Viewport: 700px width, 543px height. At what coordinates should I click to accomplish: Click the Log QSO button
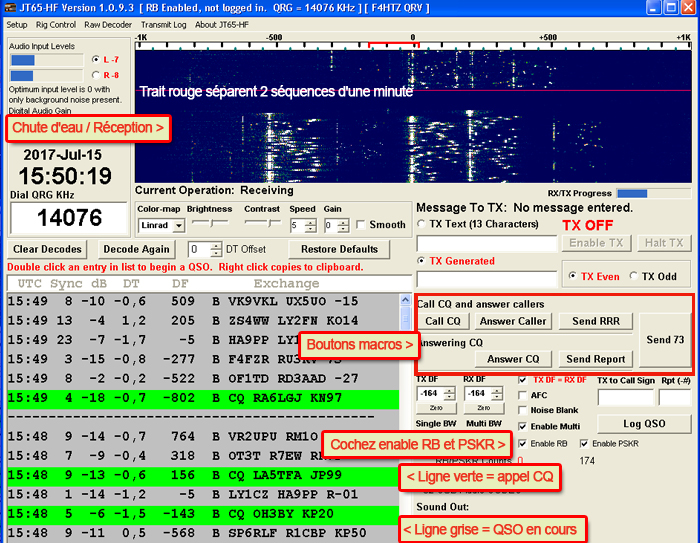(x=644, y=424)
